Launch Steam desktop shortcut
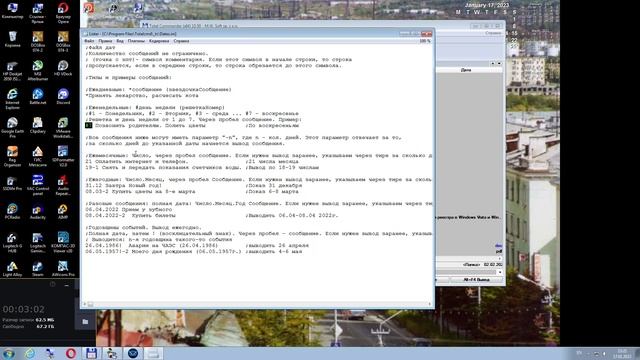The image size is (640, 360). click(x=38, y=269)
